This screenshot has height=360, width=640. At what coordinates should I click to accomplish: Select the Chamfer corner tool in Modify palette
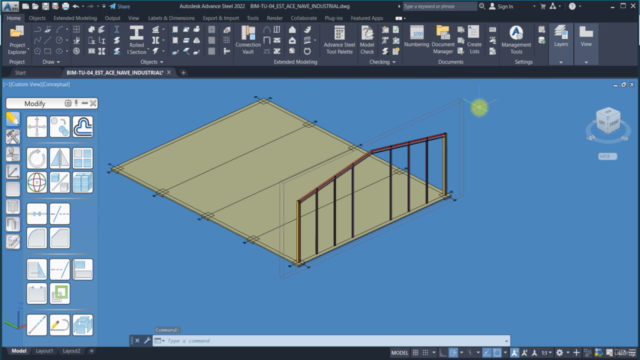(x=60, y=238)
